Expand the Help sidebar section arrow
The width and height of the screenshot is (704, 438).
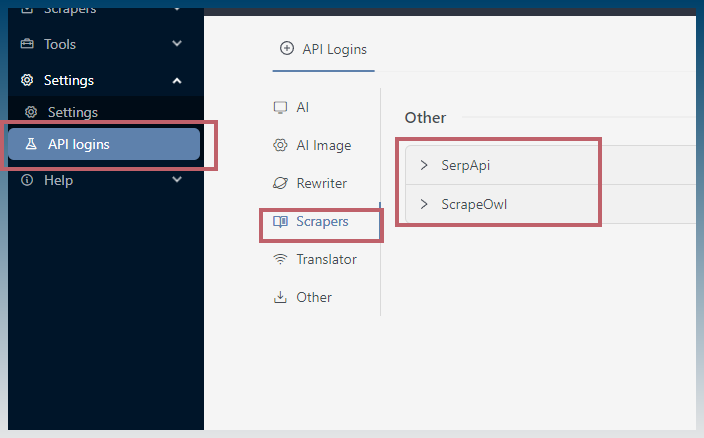(177, 180)
